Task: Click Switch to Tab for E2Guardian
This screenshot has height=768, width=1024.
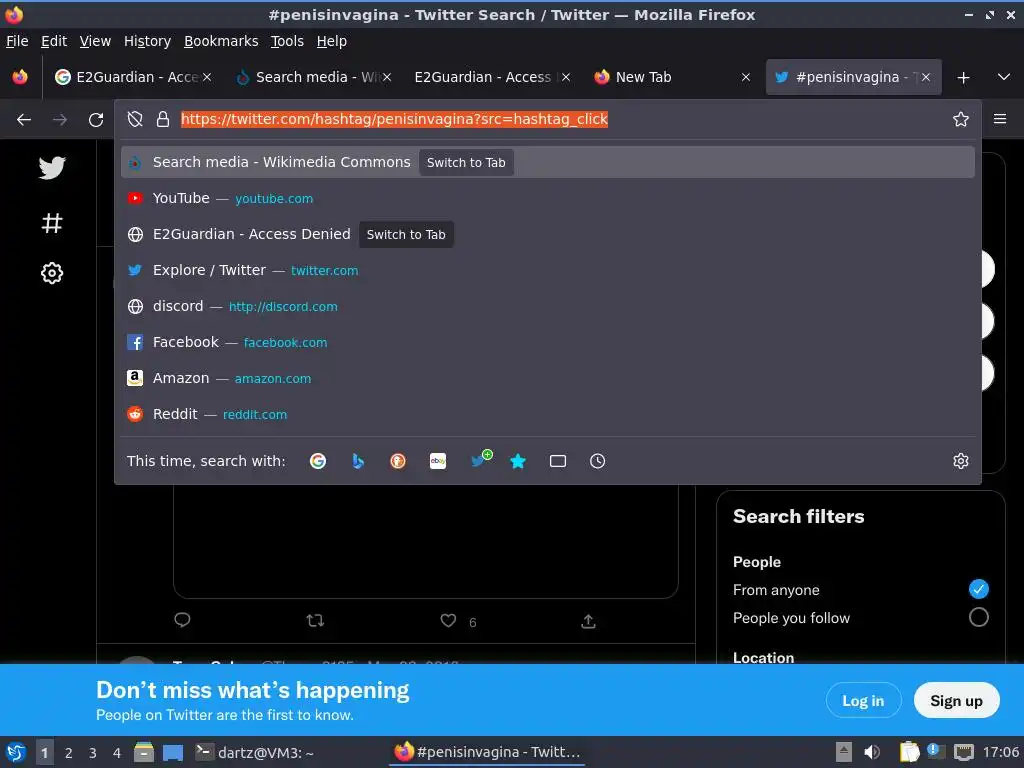Action: point(406,234)
